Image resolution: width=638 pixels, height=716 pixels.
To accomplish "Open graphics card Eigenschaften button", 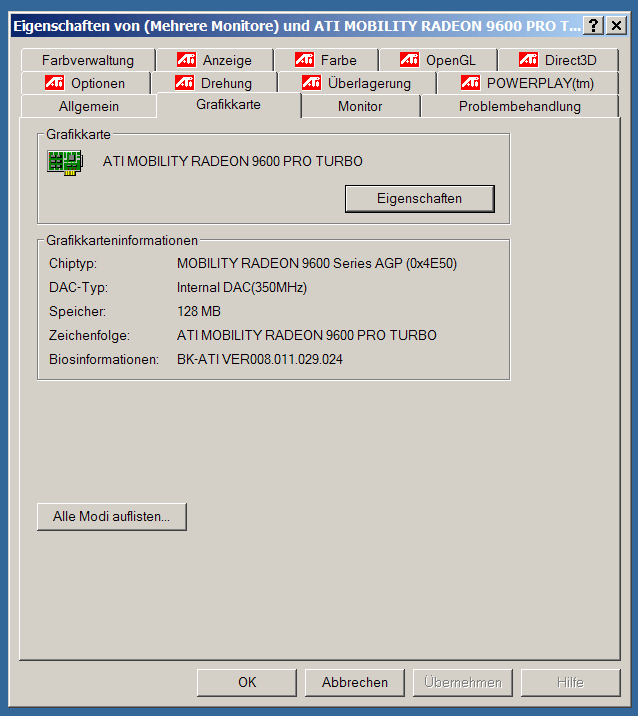I will (x=420, y=199).
